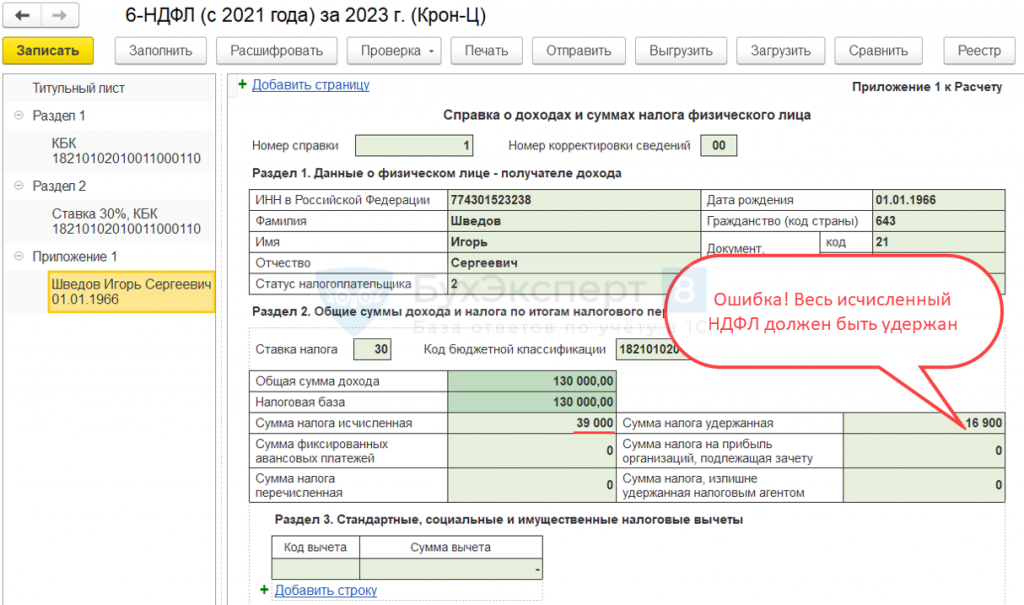1024x605 pixels.
Task: Go forward with the right arrow button
Action: [x=60, y=16]
